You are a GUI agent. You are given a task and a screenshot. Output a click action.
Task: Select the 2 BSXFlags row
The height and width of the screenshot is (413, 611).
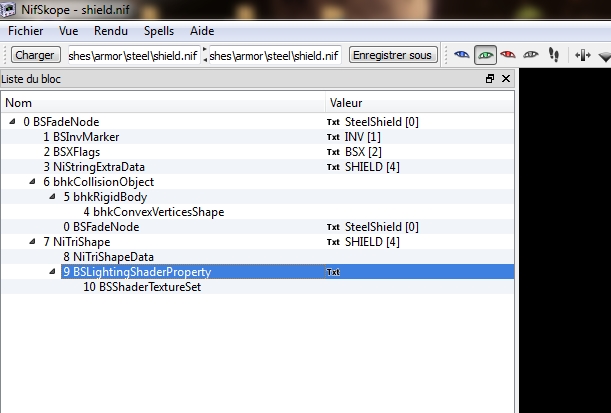[x=257, y=152]
